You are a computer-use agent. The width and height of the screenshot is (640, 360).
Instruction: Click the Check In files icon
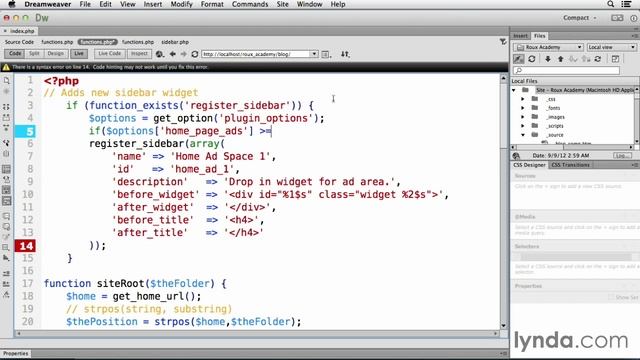tap(585, 59)
